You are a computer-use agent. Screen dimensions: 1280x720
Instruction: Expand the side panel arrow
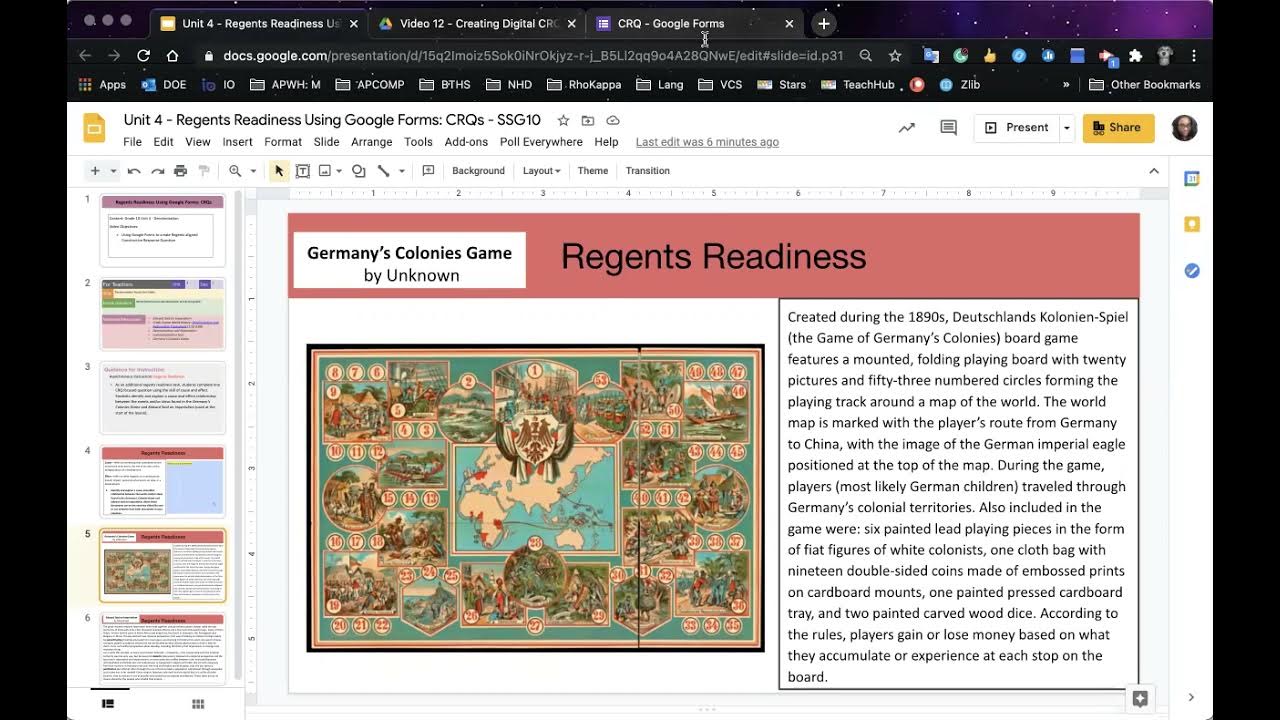[x=1191, y=697]
